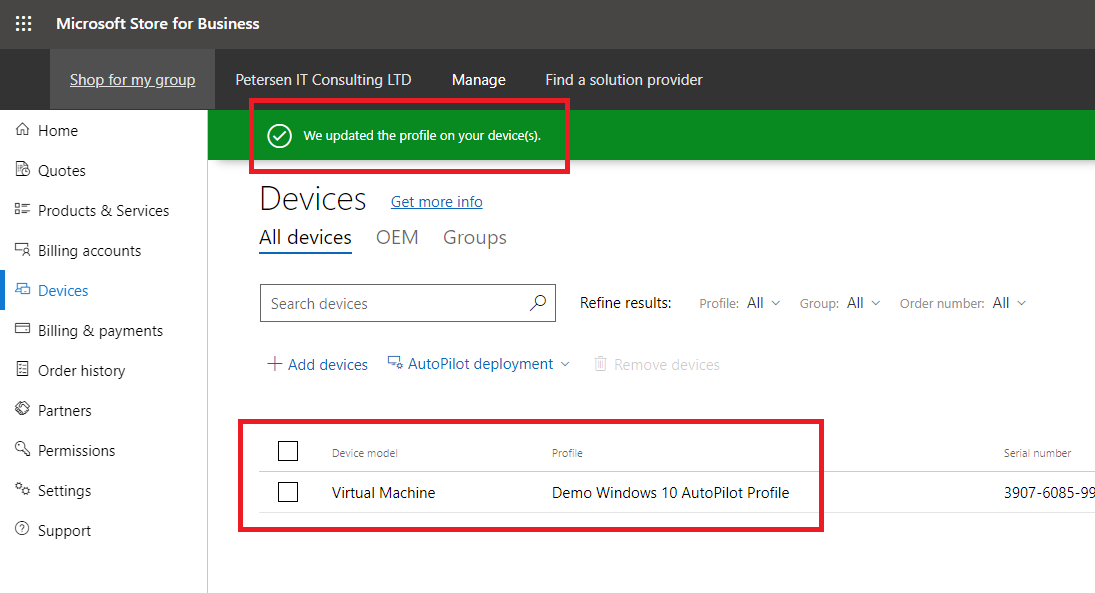Click the Serial number column header
This screenshot has width=1095, height=593.
click(1037, 453)
